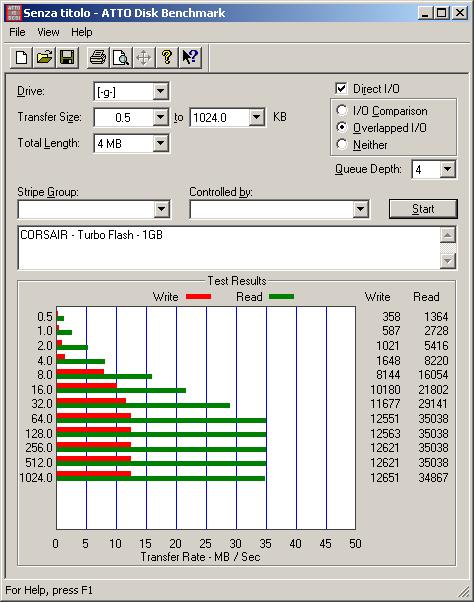The height and width of the screenshot is (602, 474).
Task: Click 'For Help, press F1' status text
Action: point(49,590)
